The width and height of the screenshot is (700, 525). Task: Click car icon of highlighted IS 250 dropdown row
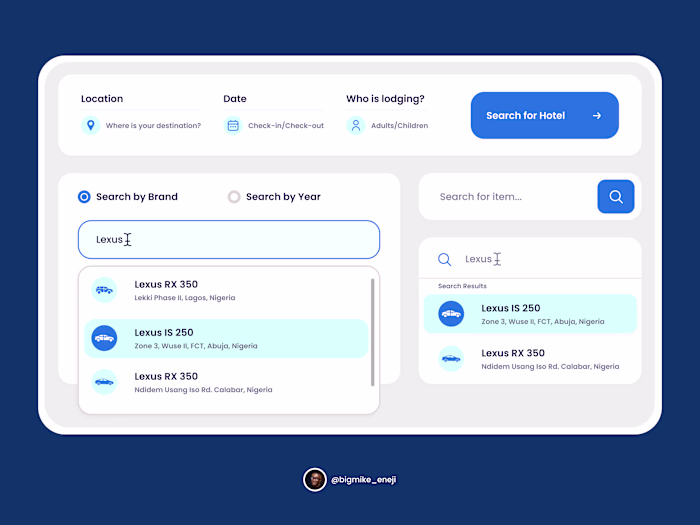104,338
